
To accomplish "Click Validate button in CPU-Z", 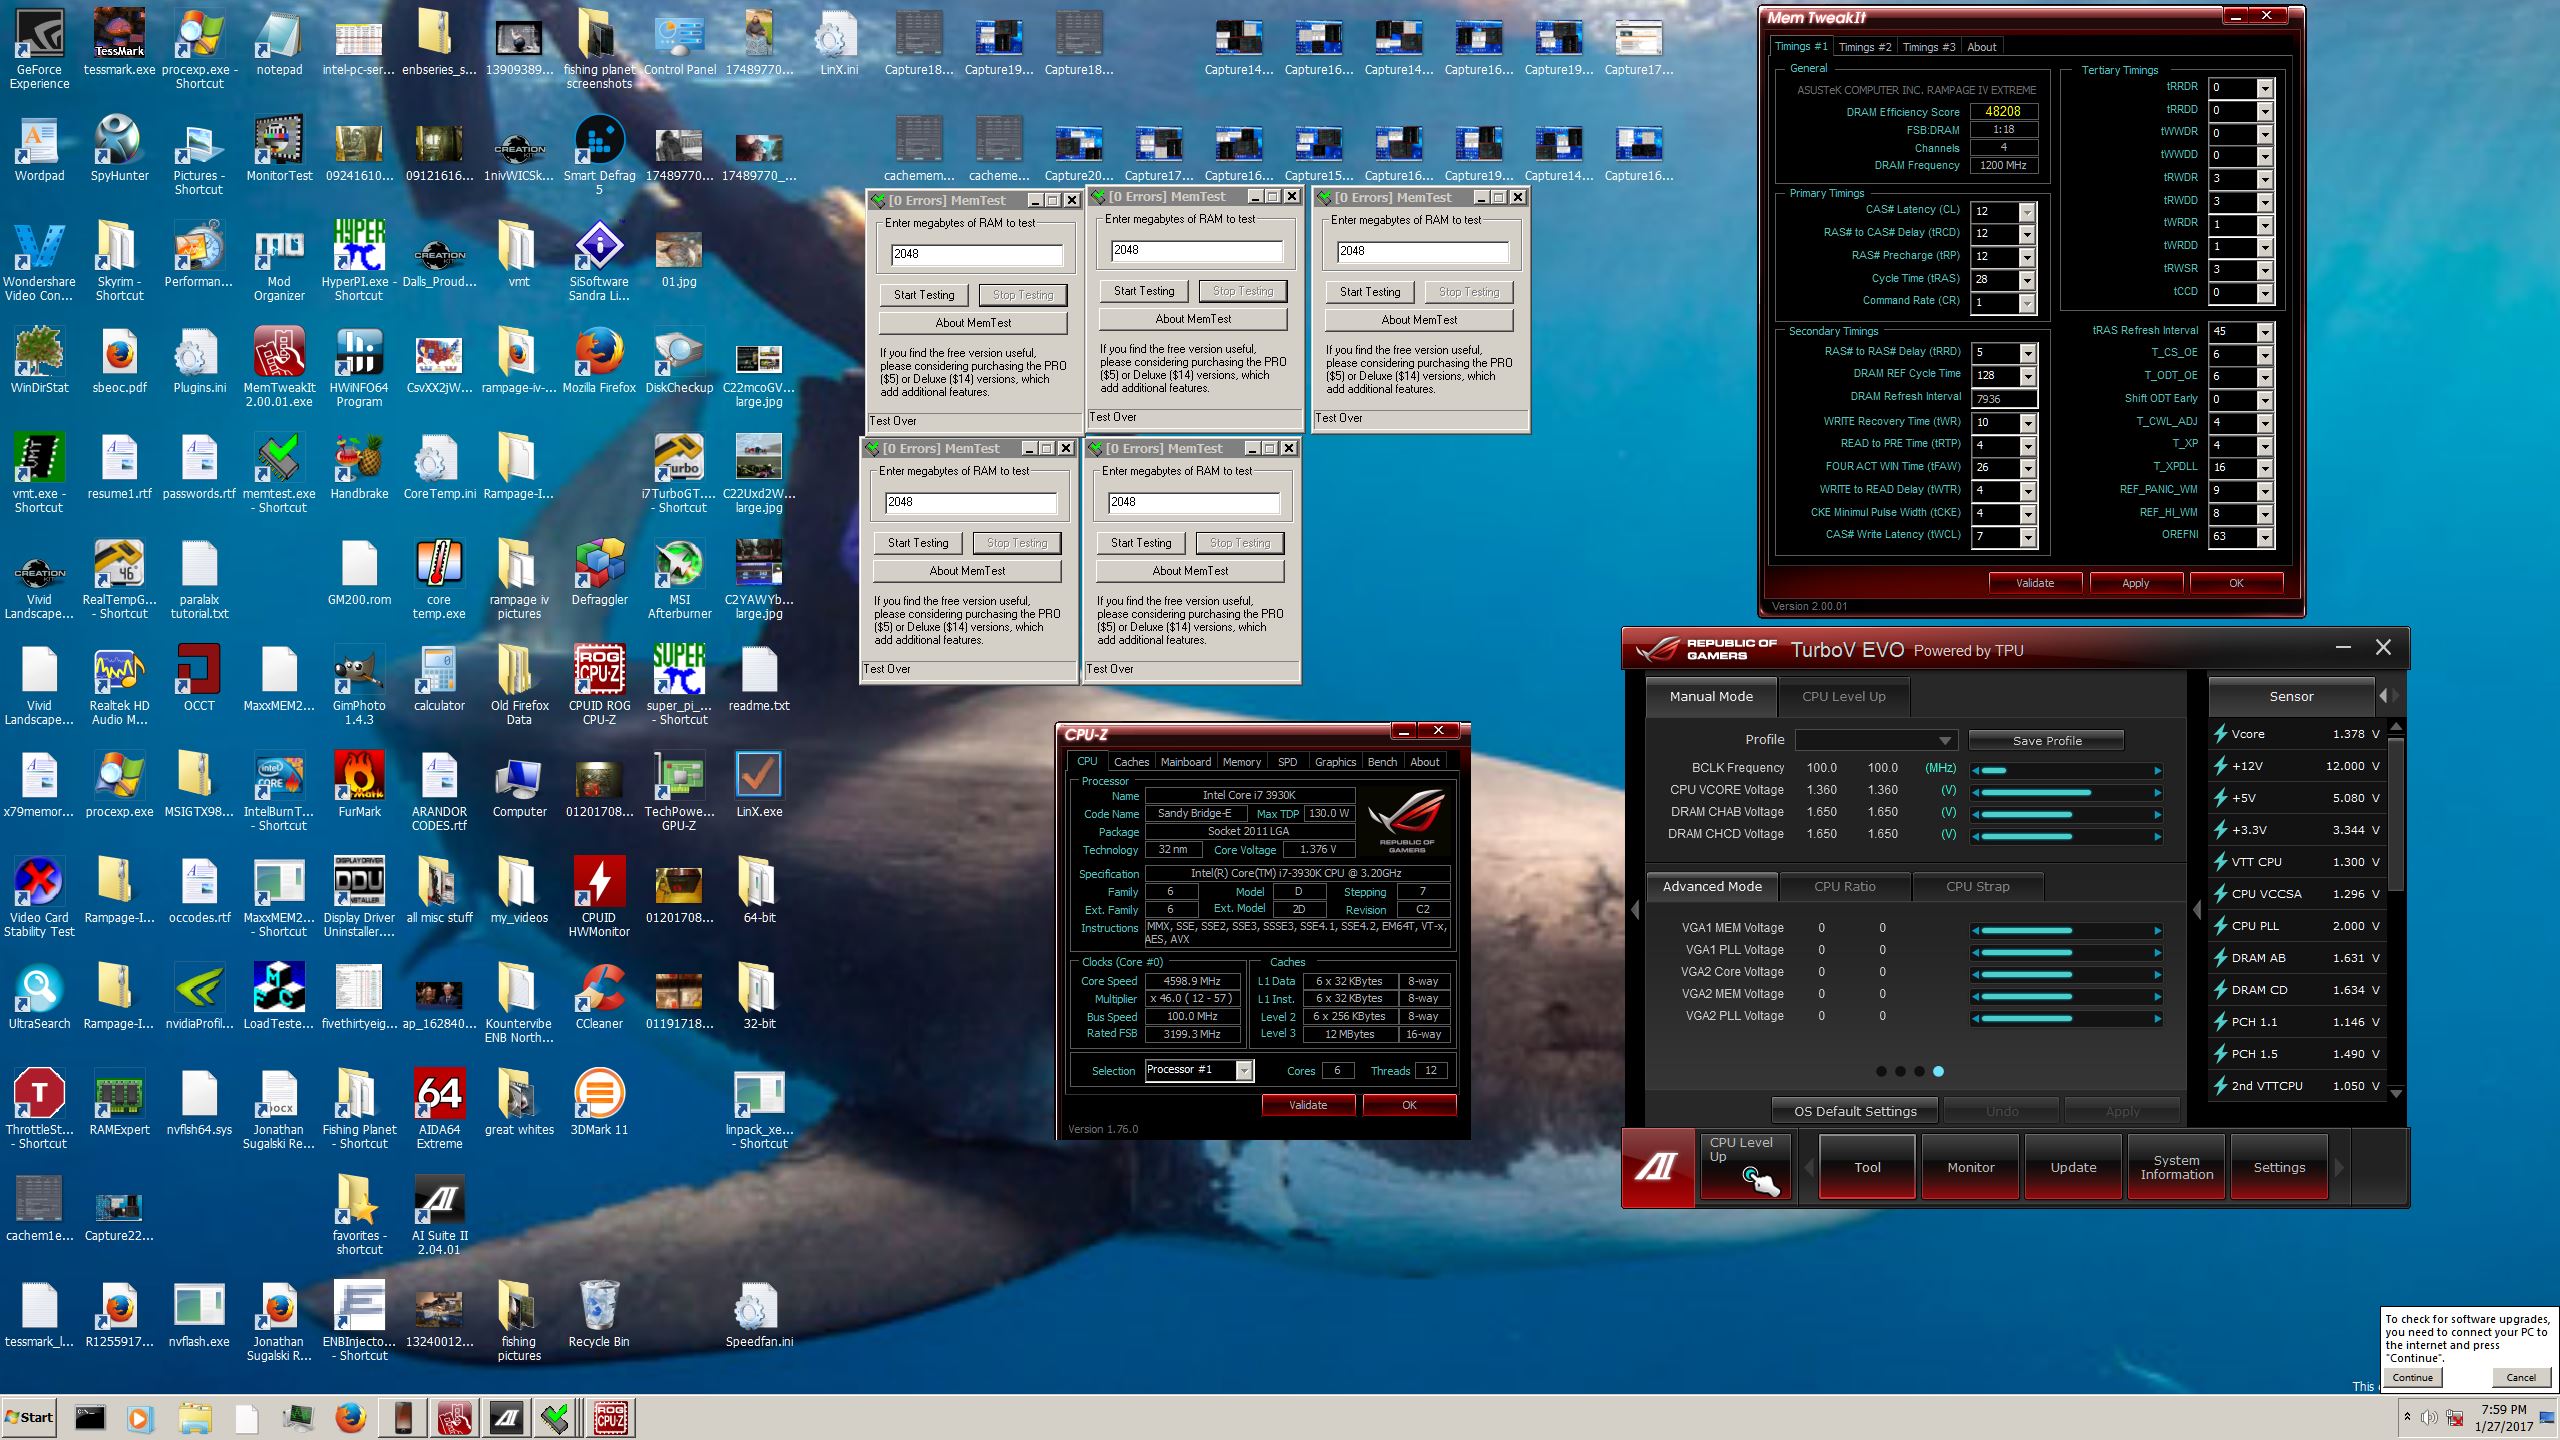I will (x=1307, y=1105).
